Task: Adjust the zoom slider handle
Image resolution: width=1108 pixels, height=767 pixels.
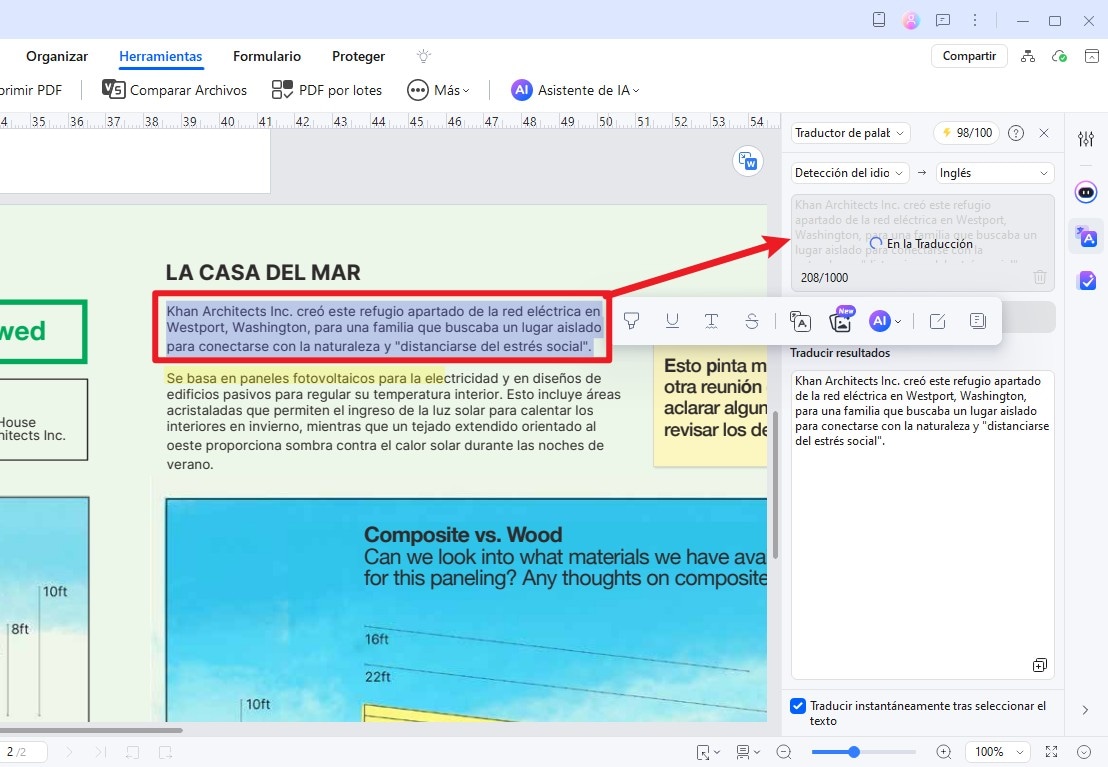Action: coord(854,752)
